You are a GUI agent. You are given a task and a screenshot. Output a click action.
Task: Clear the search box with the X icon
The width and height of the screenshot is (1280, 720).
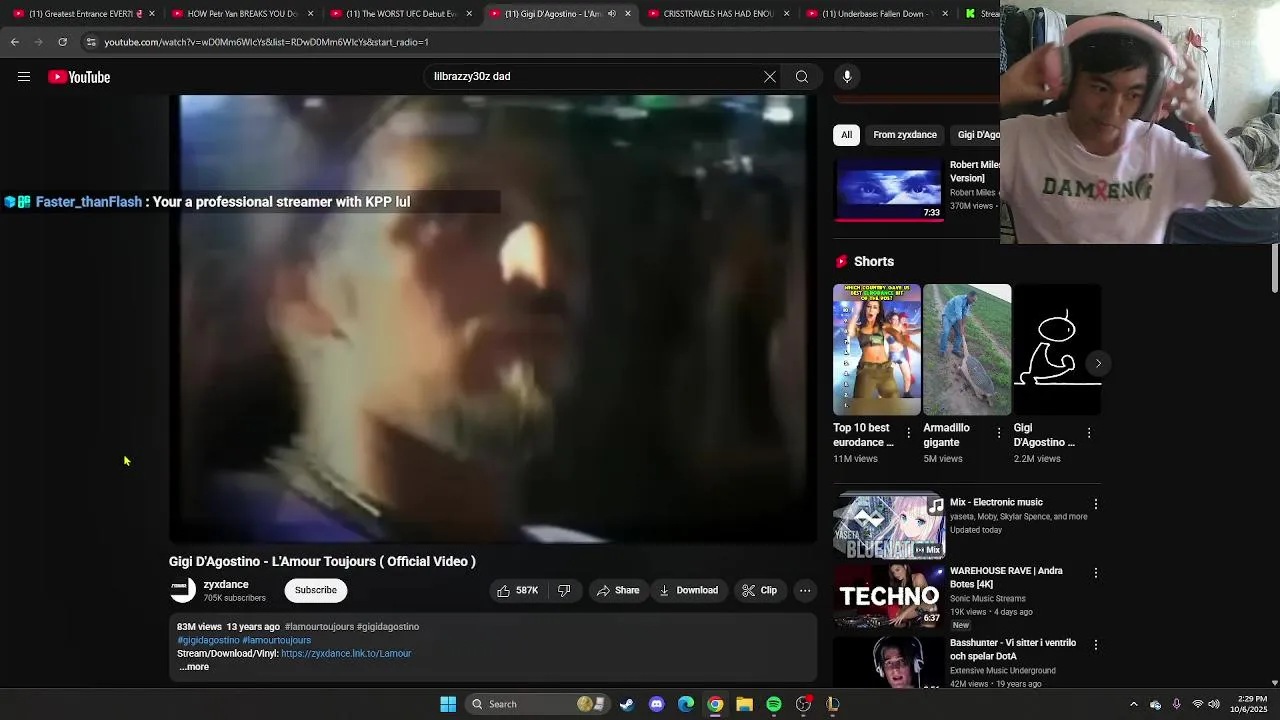click(x=770, y=77)
